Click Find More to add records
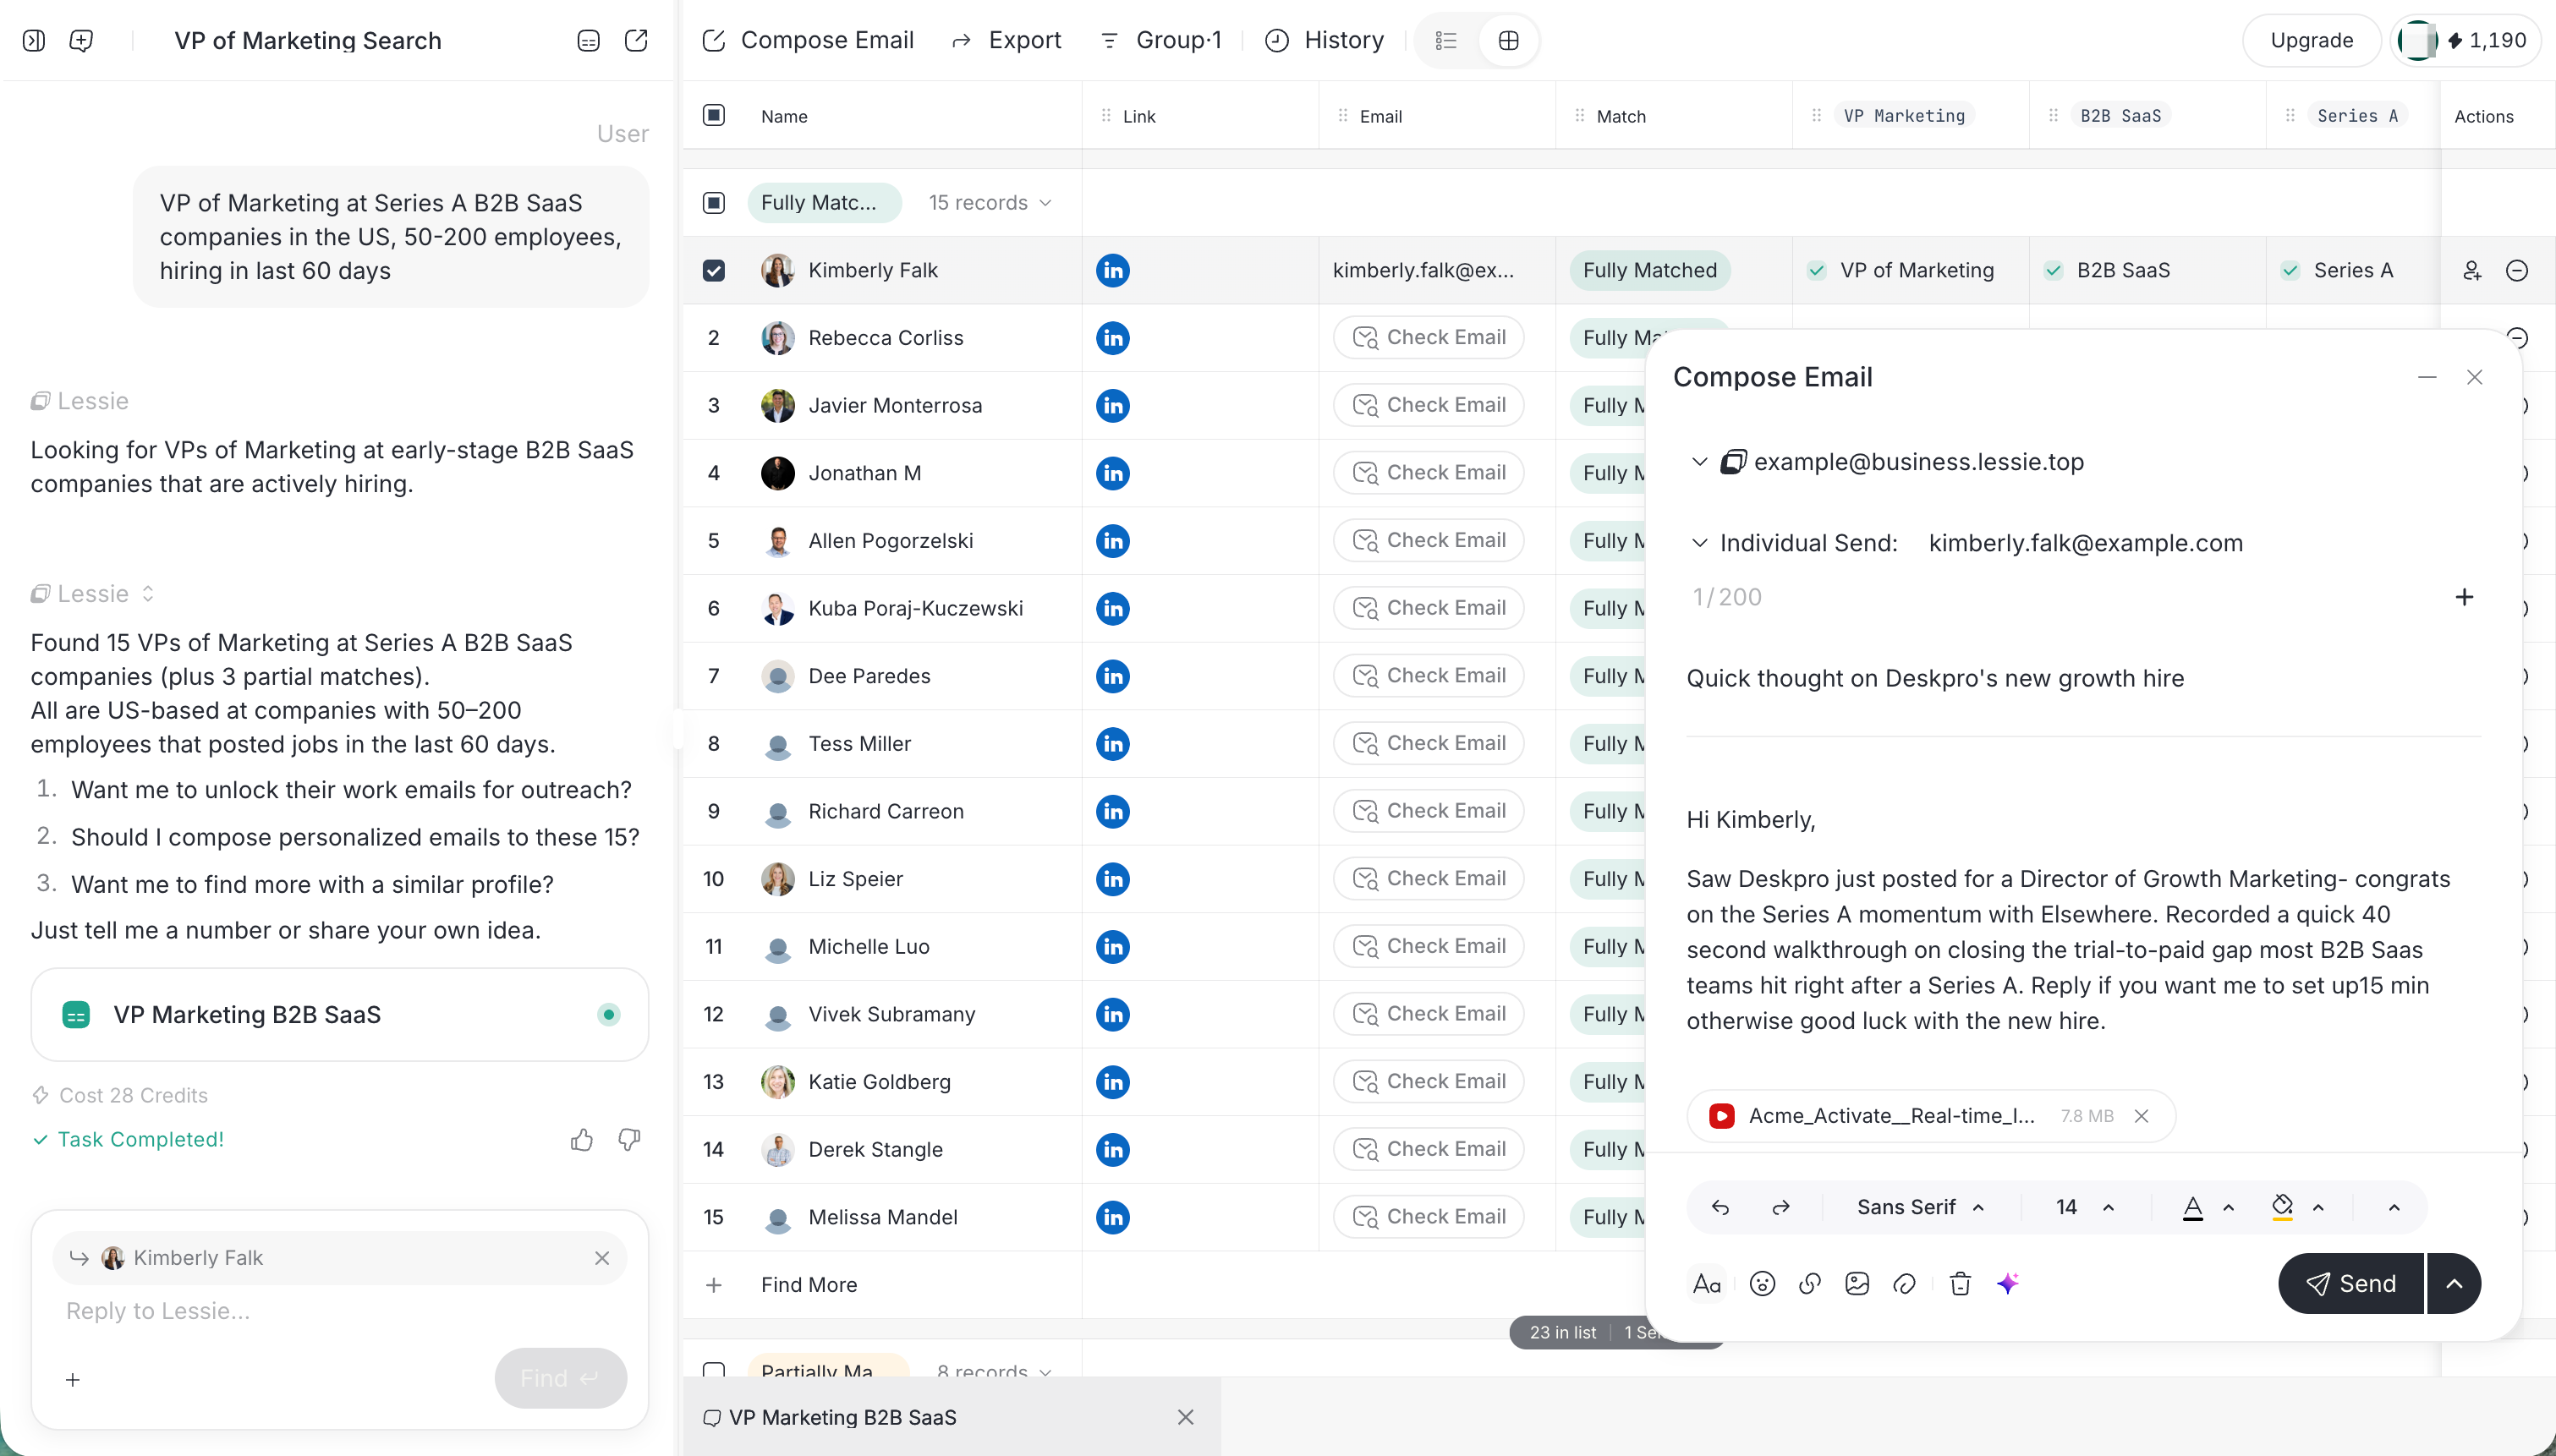 (x=808, y=1284)
